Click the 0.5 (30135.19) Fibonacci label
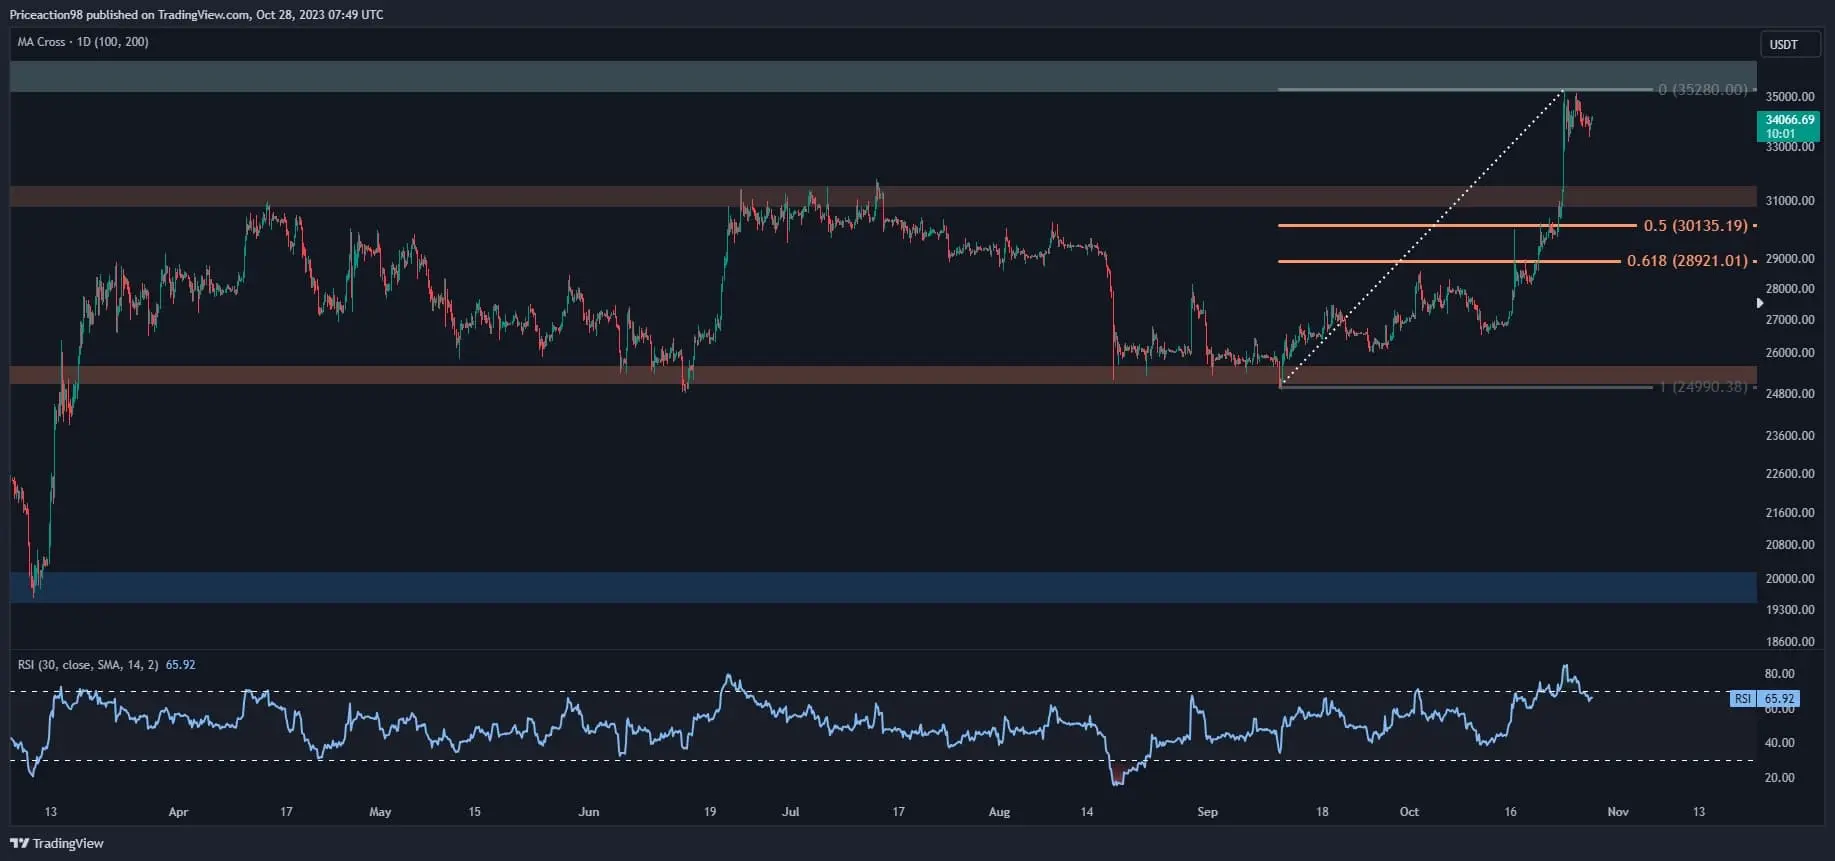This screenshot has width=1835, height=861. [x=1696, y=226]
